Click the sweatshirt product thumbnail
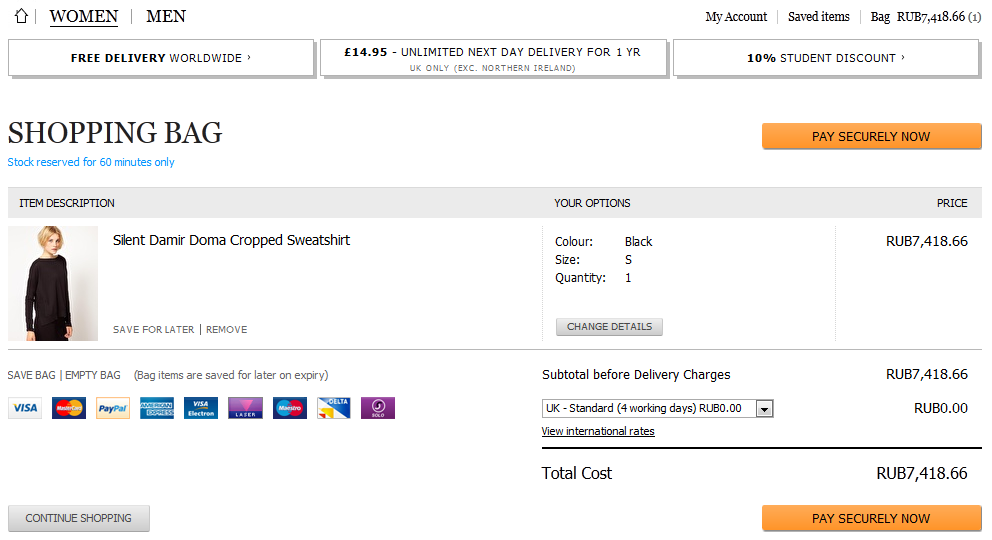This screenshot has height=540, width=992. point(53,283)
